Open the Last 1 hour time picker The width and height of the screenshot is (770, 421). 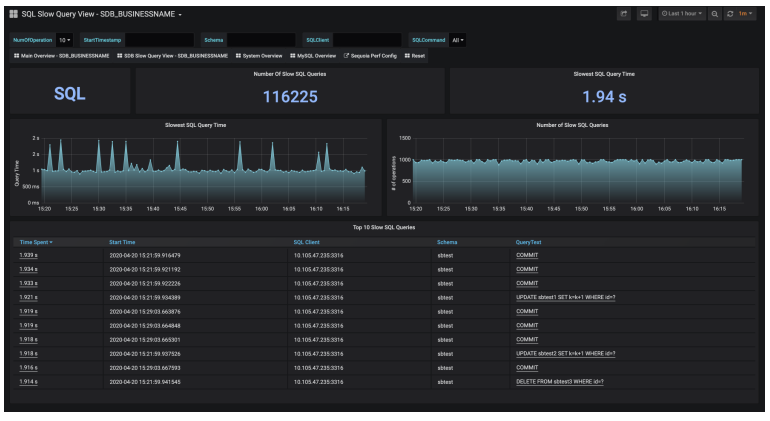point(682,15)
